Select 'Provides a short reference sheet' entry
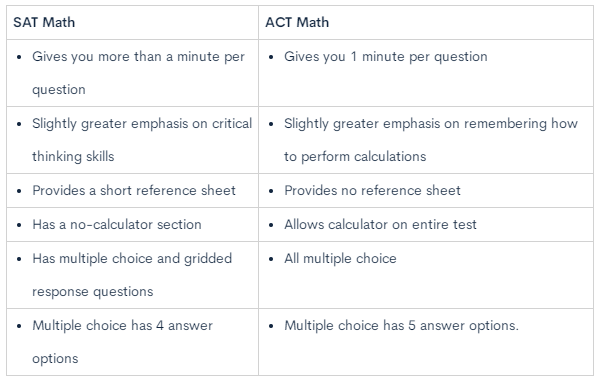This screenshot has width=600, height=380. point(134,190)
